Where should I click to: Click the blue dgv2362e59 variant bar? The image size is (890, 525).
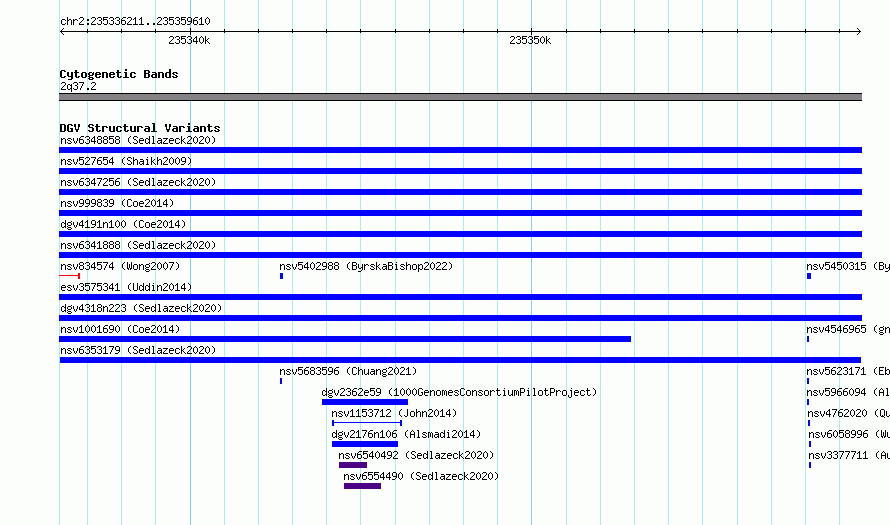coord(365,402)
